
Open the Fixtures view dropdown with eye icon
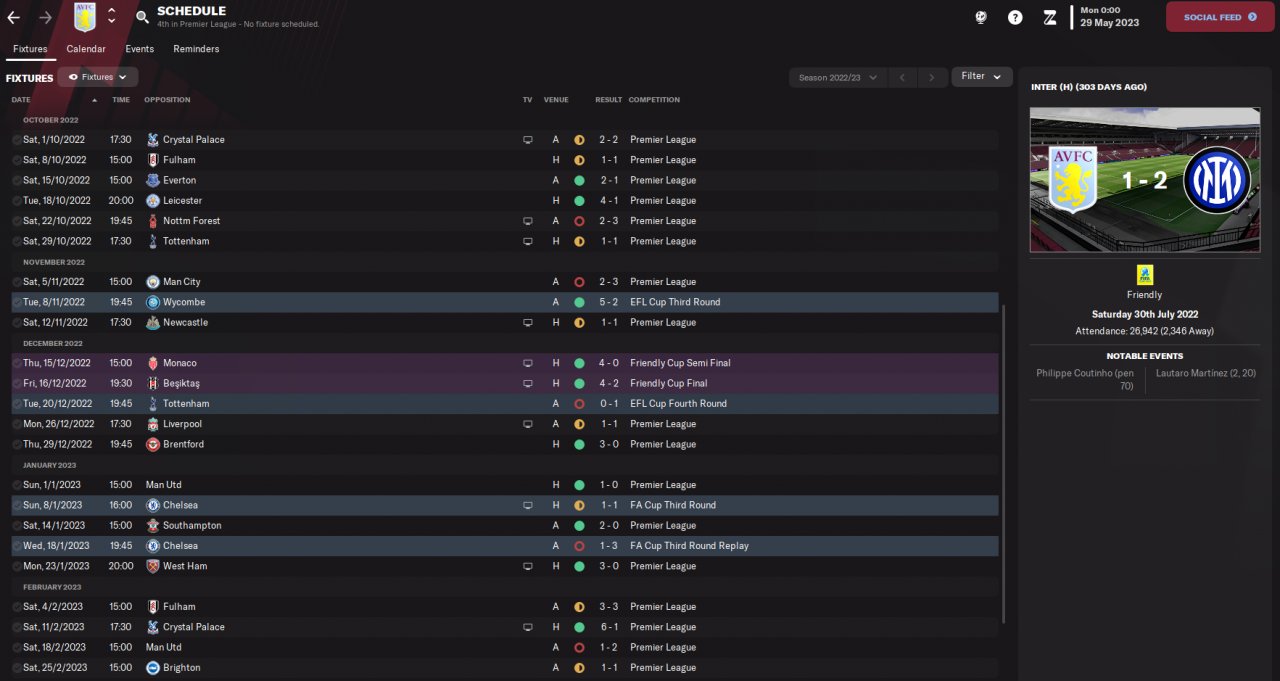click(98, 77)
